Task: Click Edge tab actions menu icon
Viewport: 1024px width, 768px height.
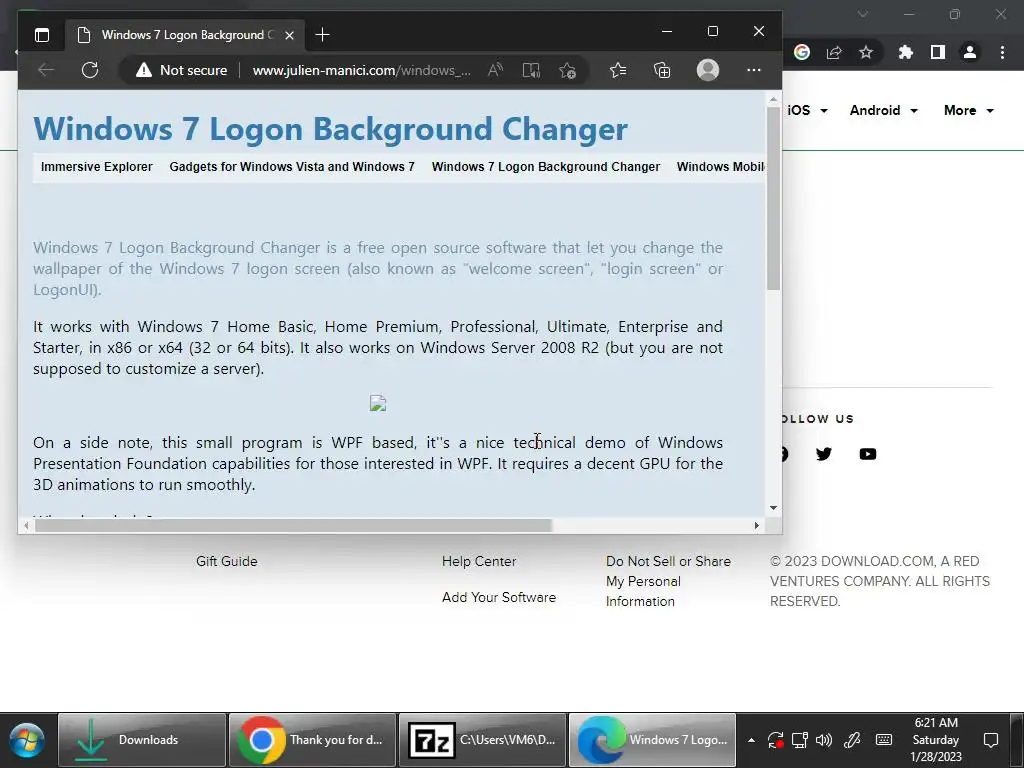Action: (x=42, y=35)
